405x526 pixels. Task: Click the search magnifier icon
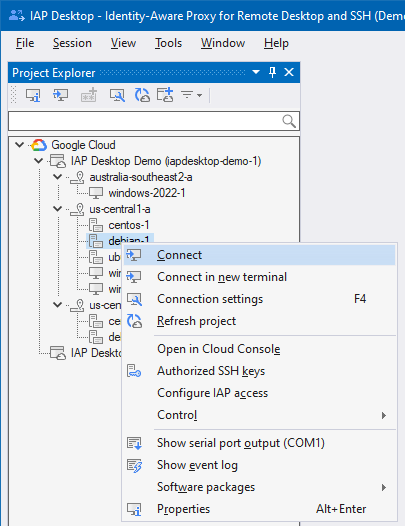289,121
